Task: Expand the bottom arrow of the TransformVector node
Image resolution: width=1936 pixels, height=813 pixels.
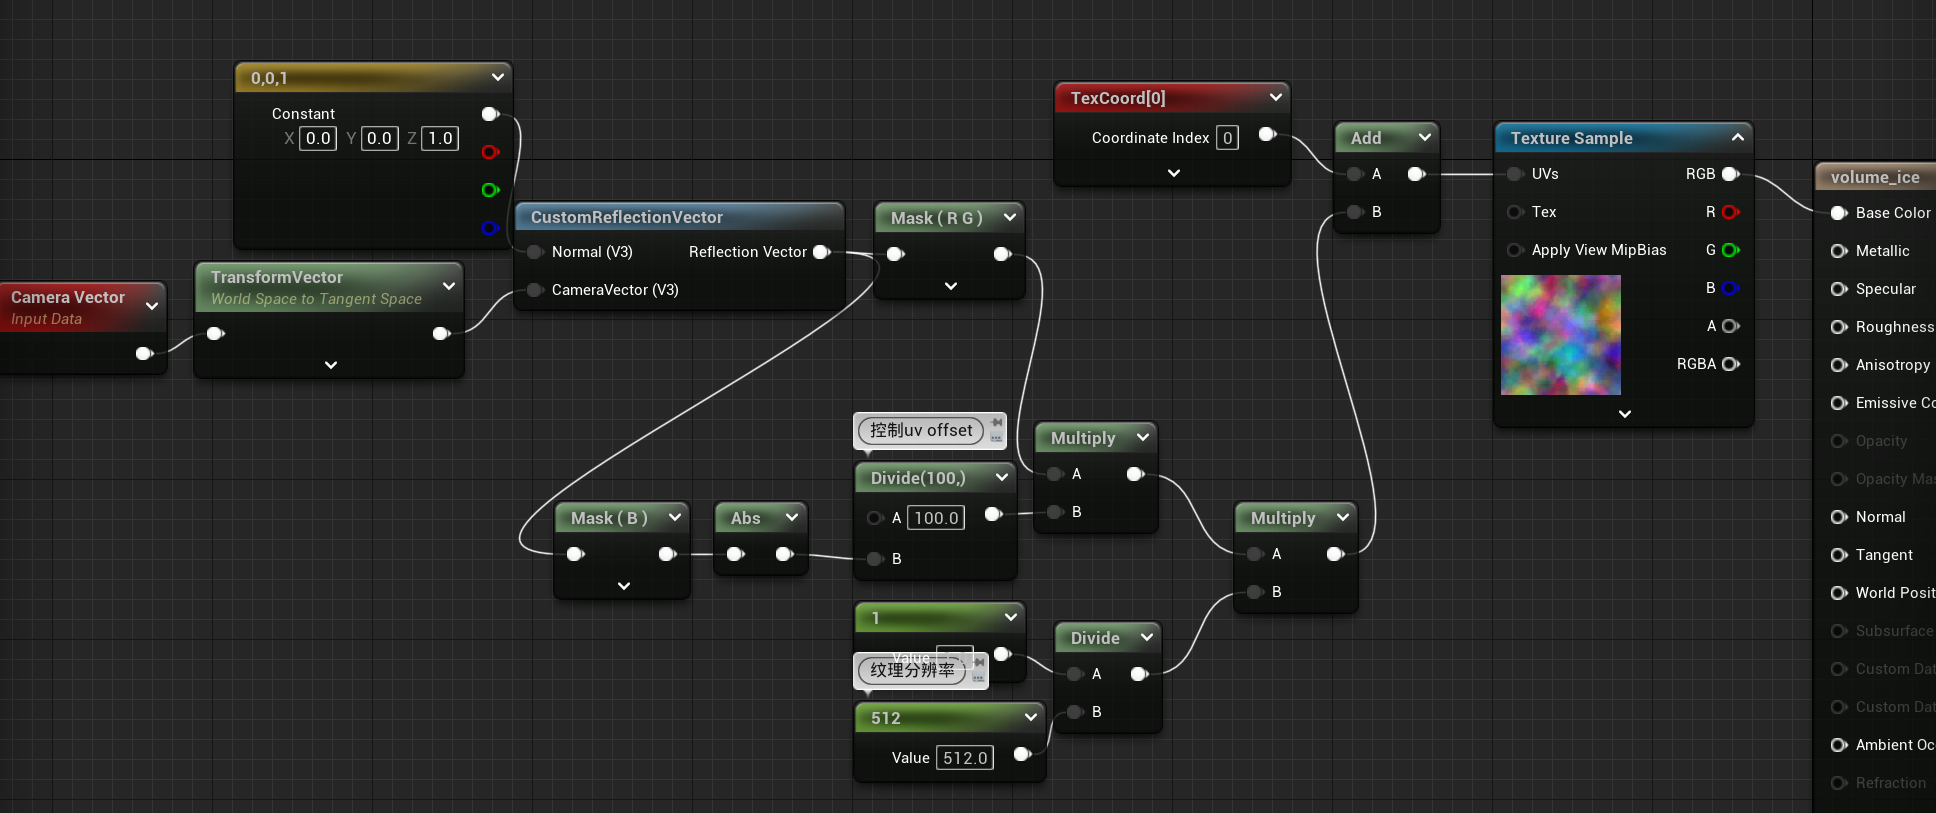Action: pyautogui.click(x=331, y=365)
